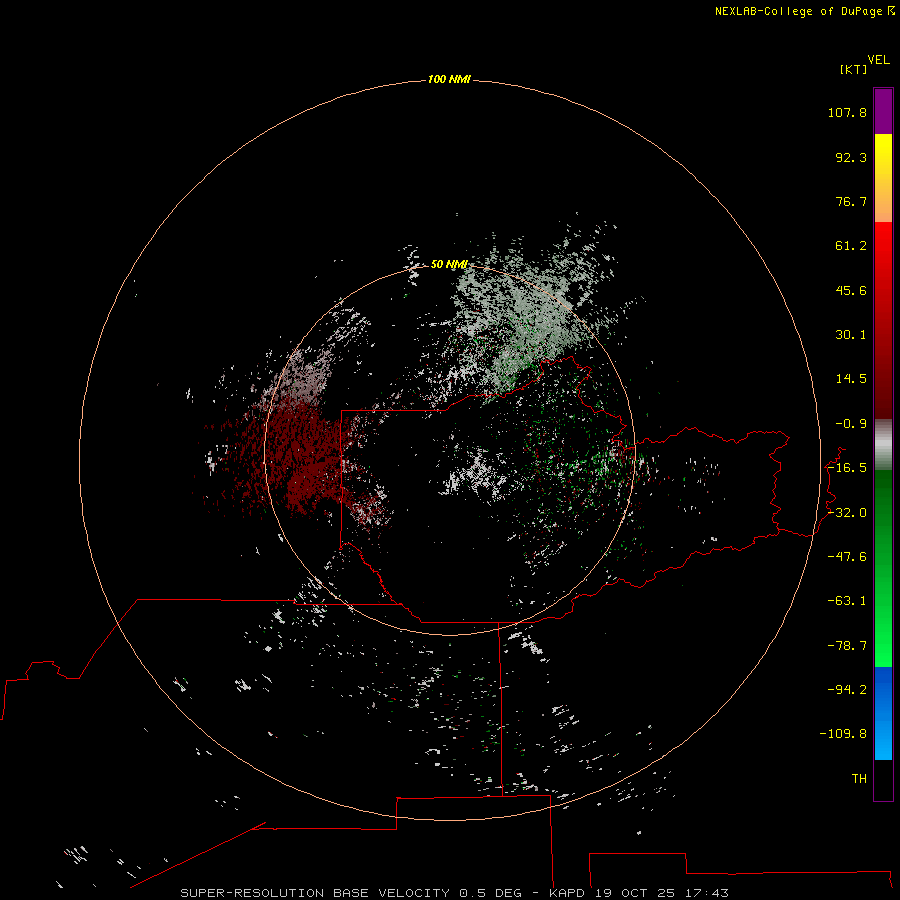The height and width of the screenshot is (900, 900).
Task: Click the red segment of the color bar
Action: click(x=883, y=320)
